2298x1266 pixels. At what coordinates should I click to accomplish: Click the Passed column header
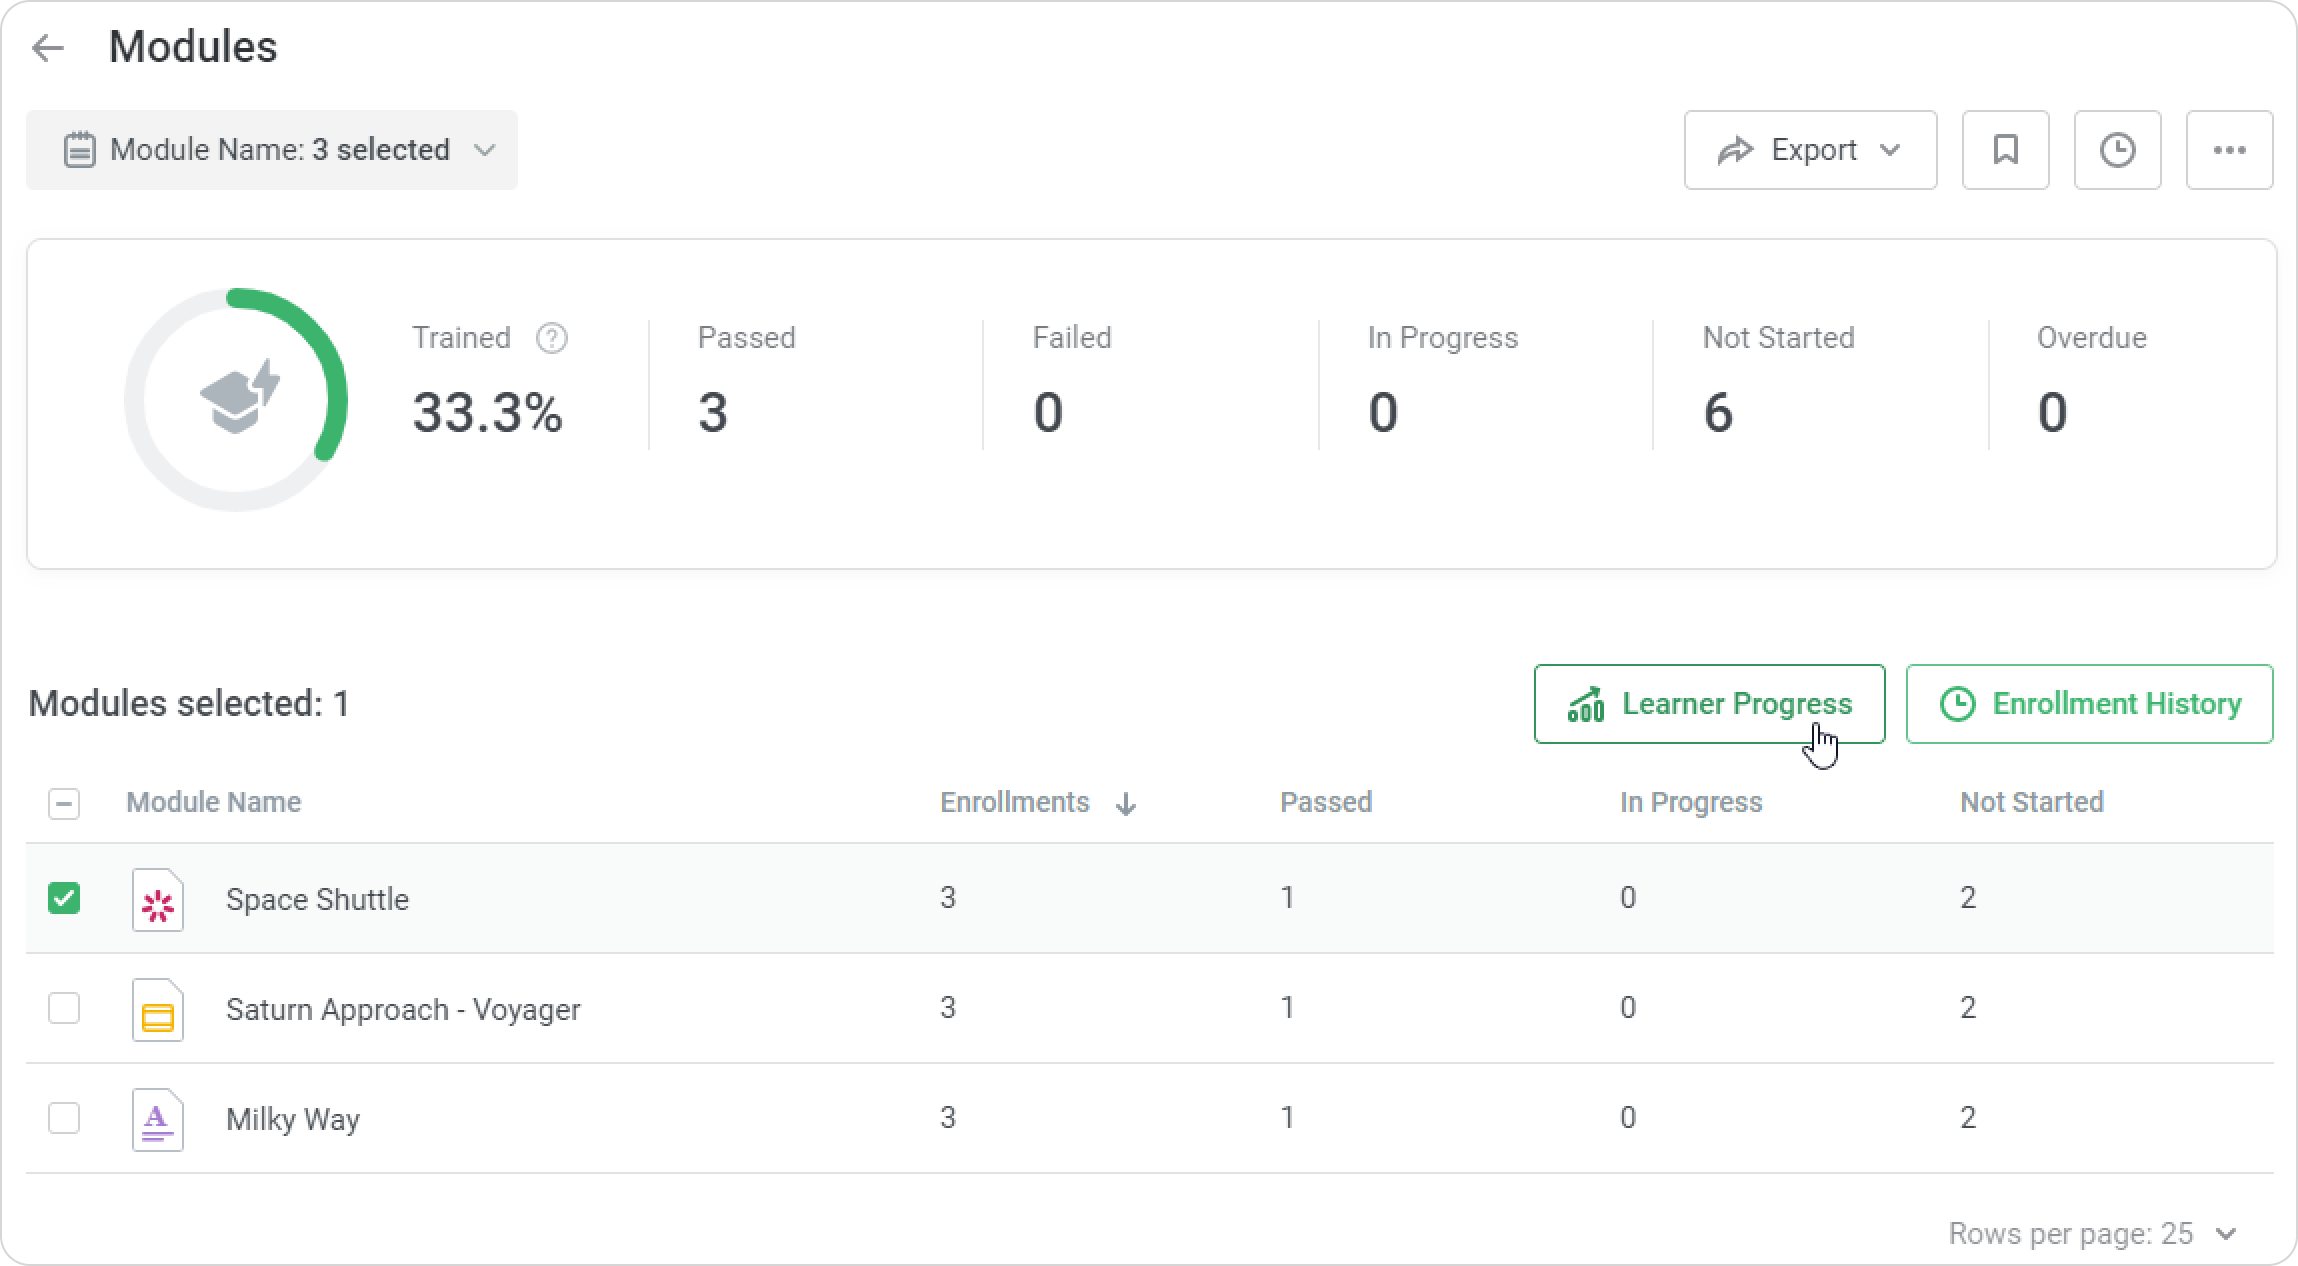point(1326,803)
